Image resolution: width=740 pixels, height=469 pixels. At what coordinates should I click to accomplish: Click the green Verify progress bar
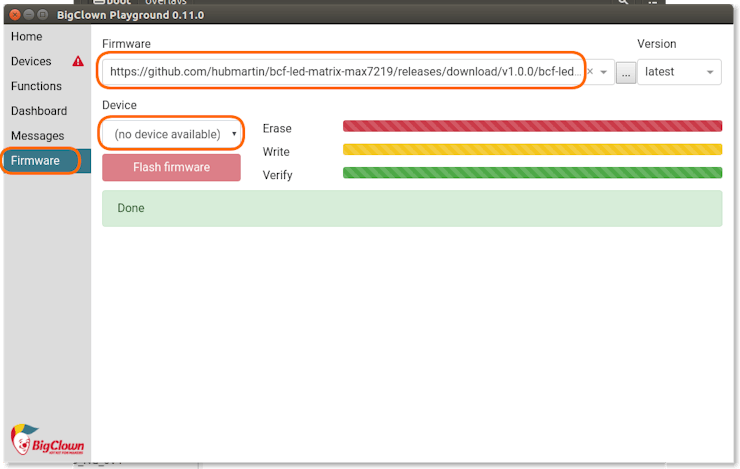(x=532, y=173)
